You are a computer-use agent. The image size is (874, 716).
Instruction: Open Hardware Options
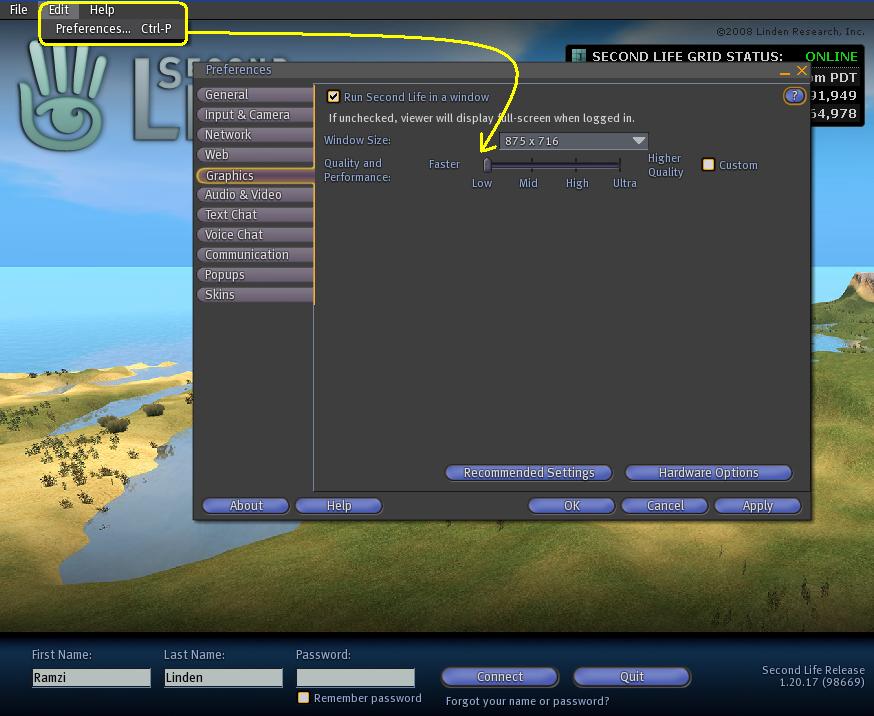708,473
